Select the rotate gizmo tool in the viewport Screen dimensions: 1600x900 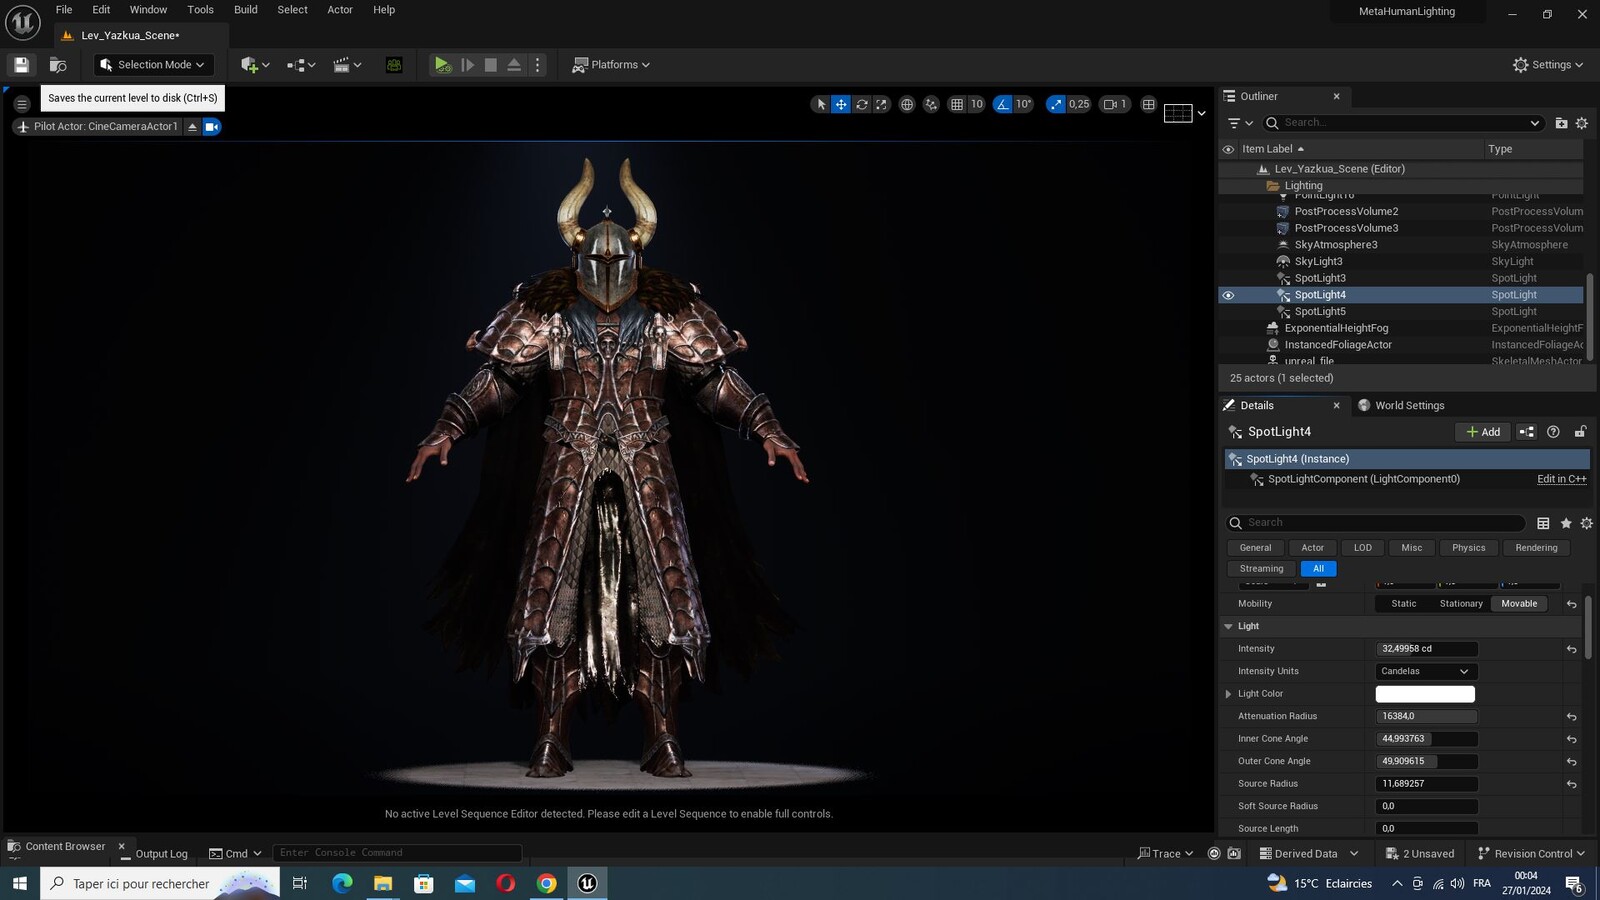coord(861,104)
